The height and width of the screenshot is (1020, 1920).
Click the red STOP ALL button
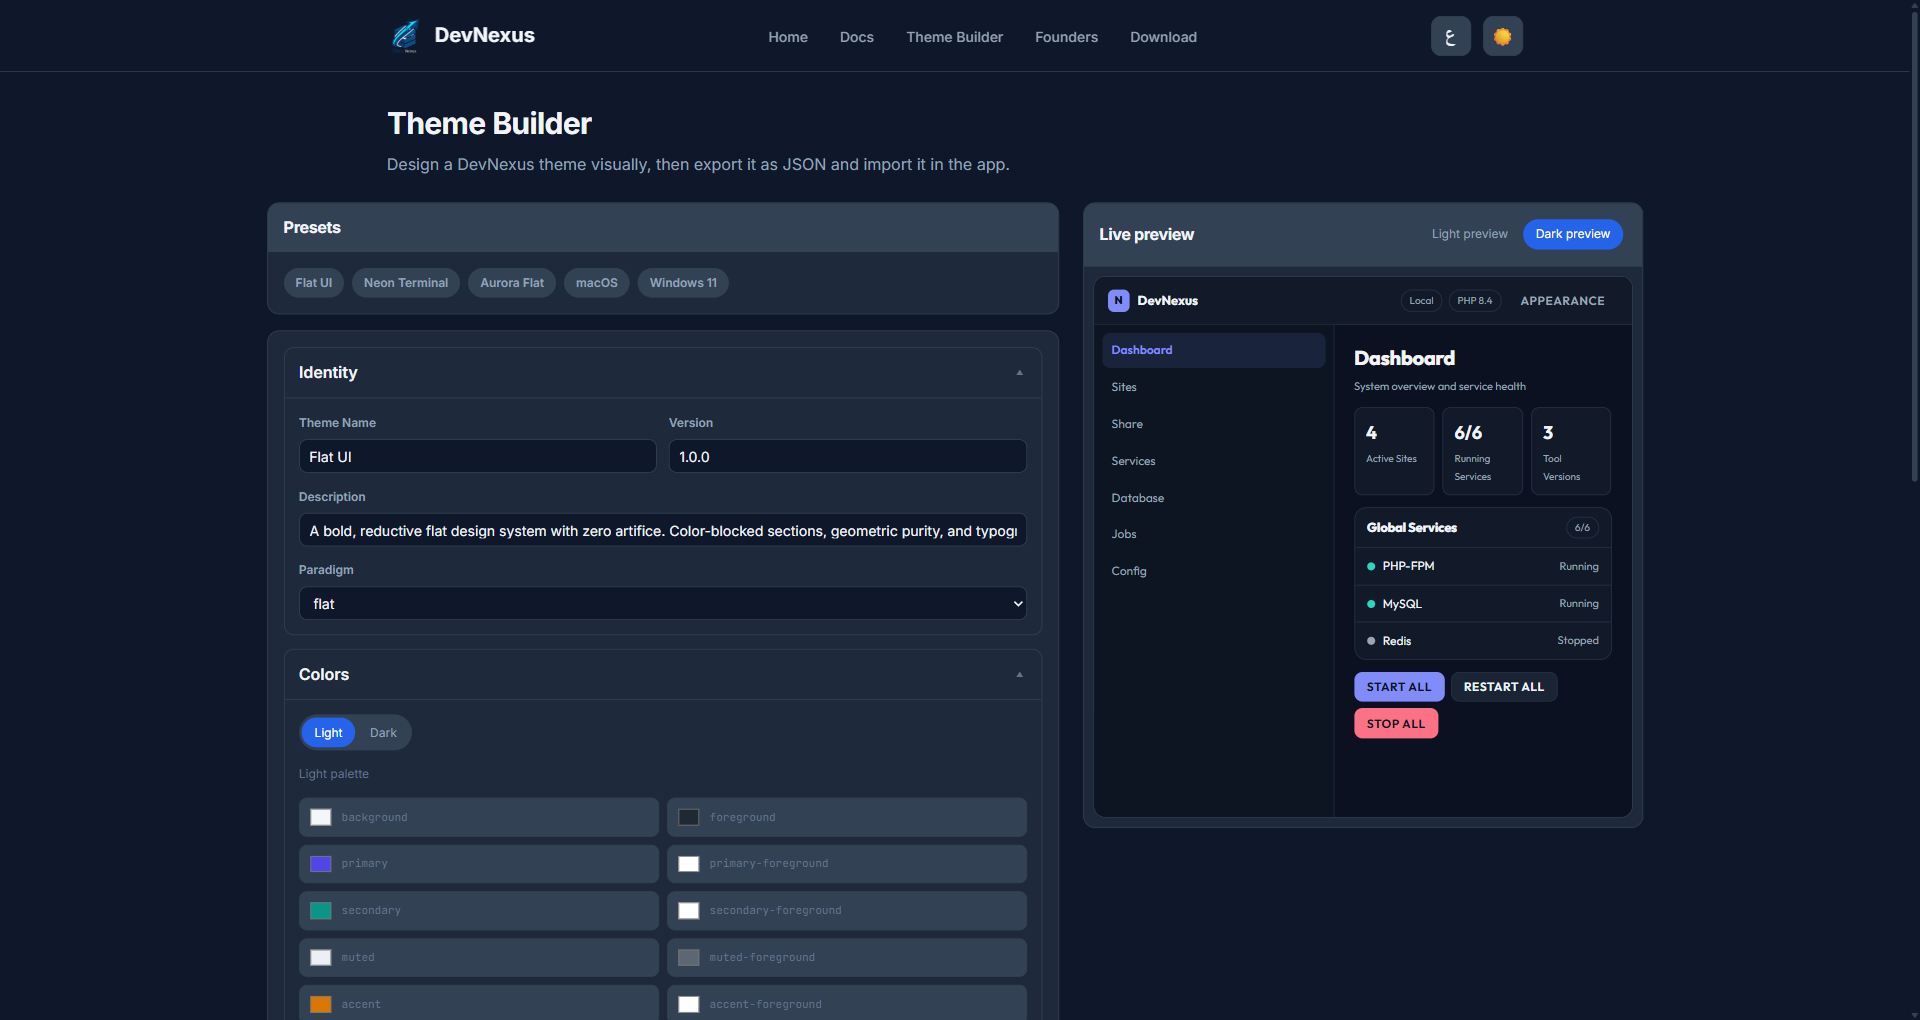pos(1396,724)
